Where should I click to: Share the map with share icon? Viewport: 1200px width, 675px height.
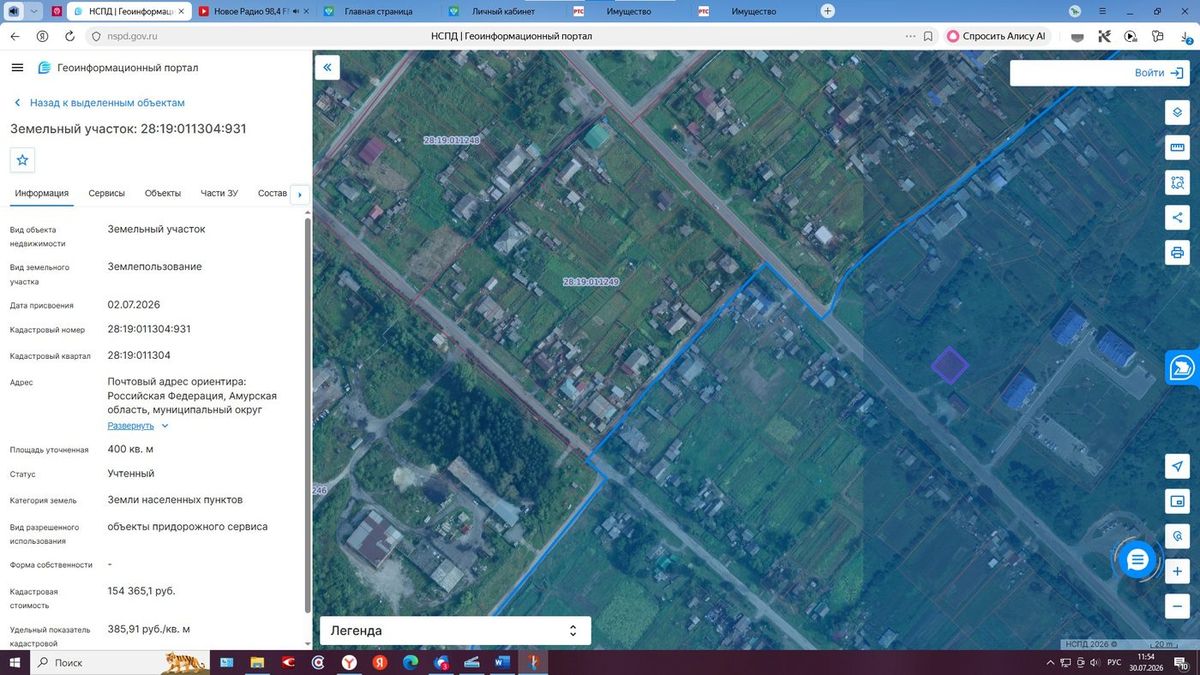click(1177, 217)
